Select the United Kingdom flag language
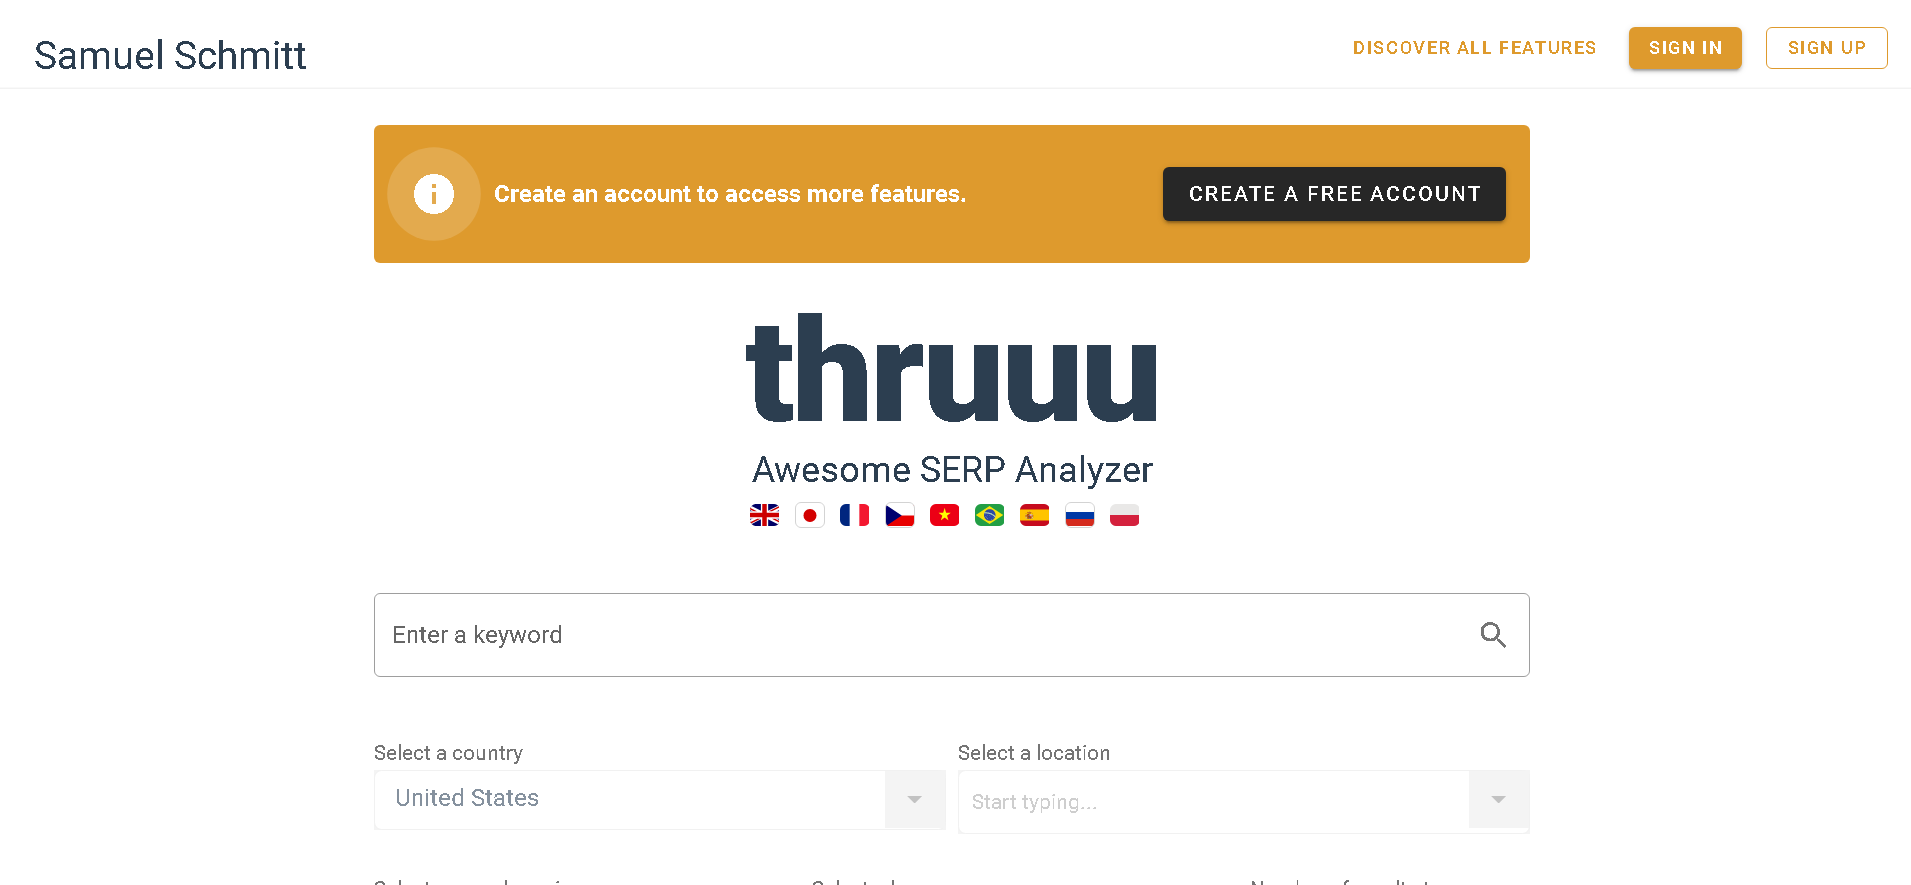 (x=764, y=515)
